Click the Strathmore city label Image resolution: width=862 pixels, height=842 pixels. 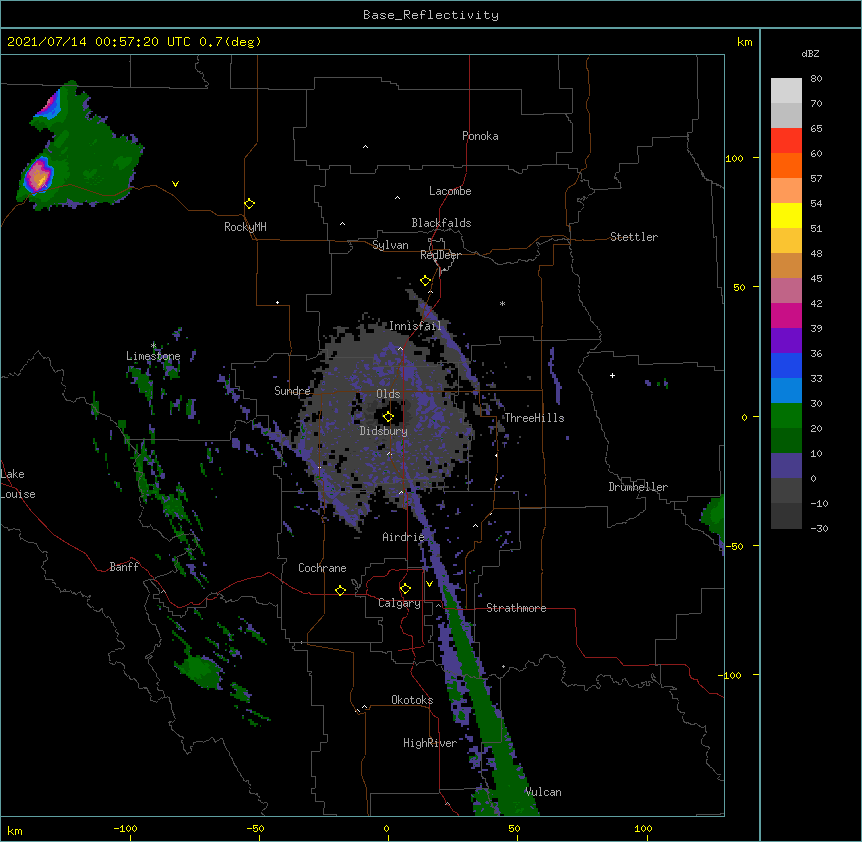pyautogui.click(x=516, y=608)
